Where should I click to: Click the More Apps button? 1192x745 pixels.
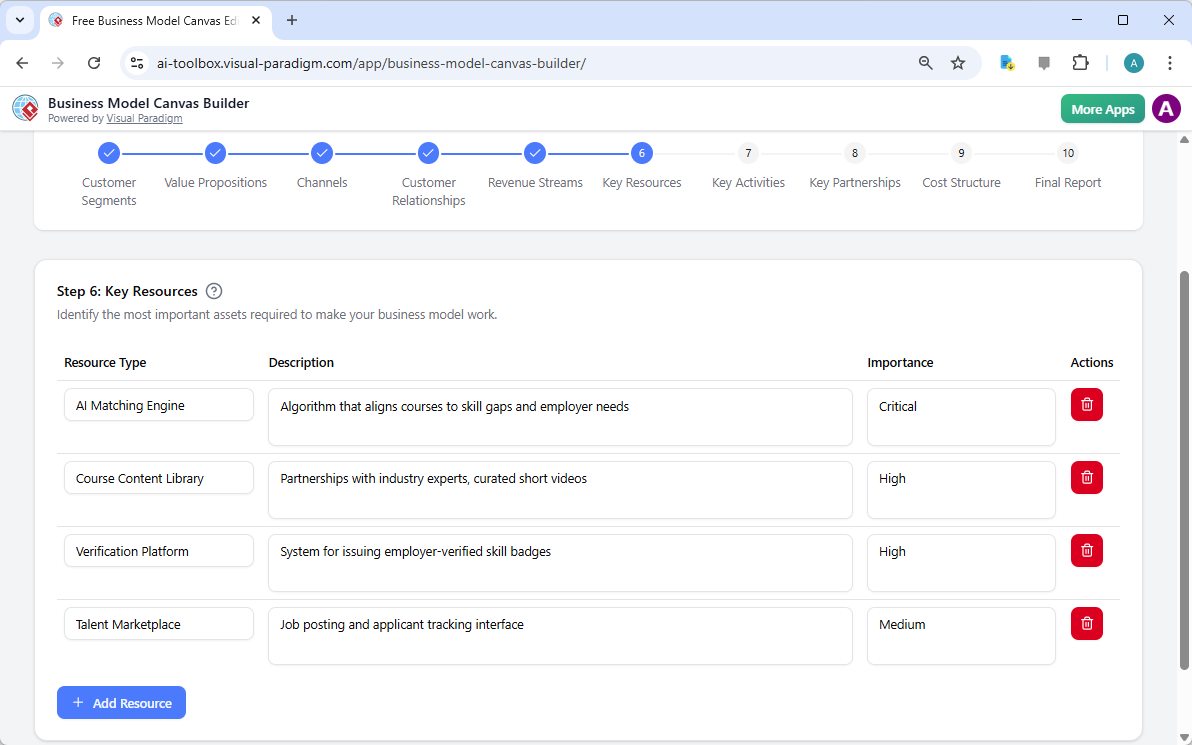point(1102,108)
